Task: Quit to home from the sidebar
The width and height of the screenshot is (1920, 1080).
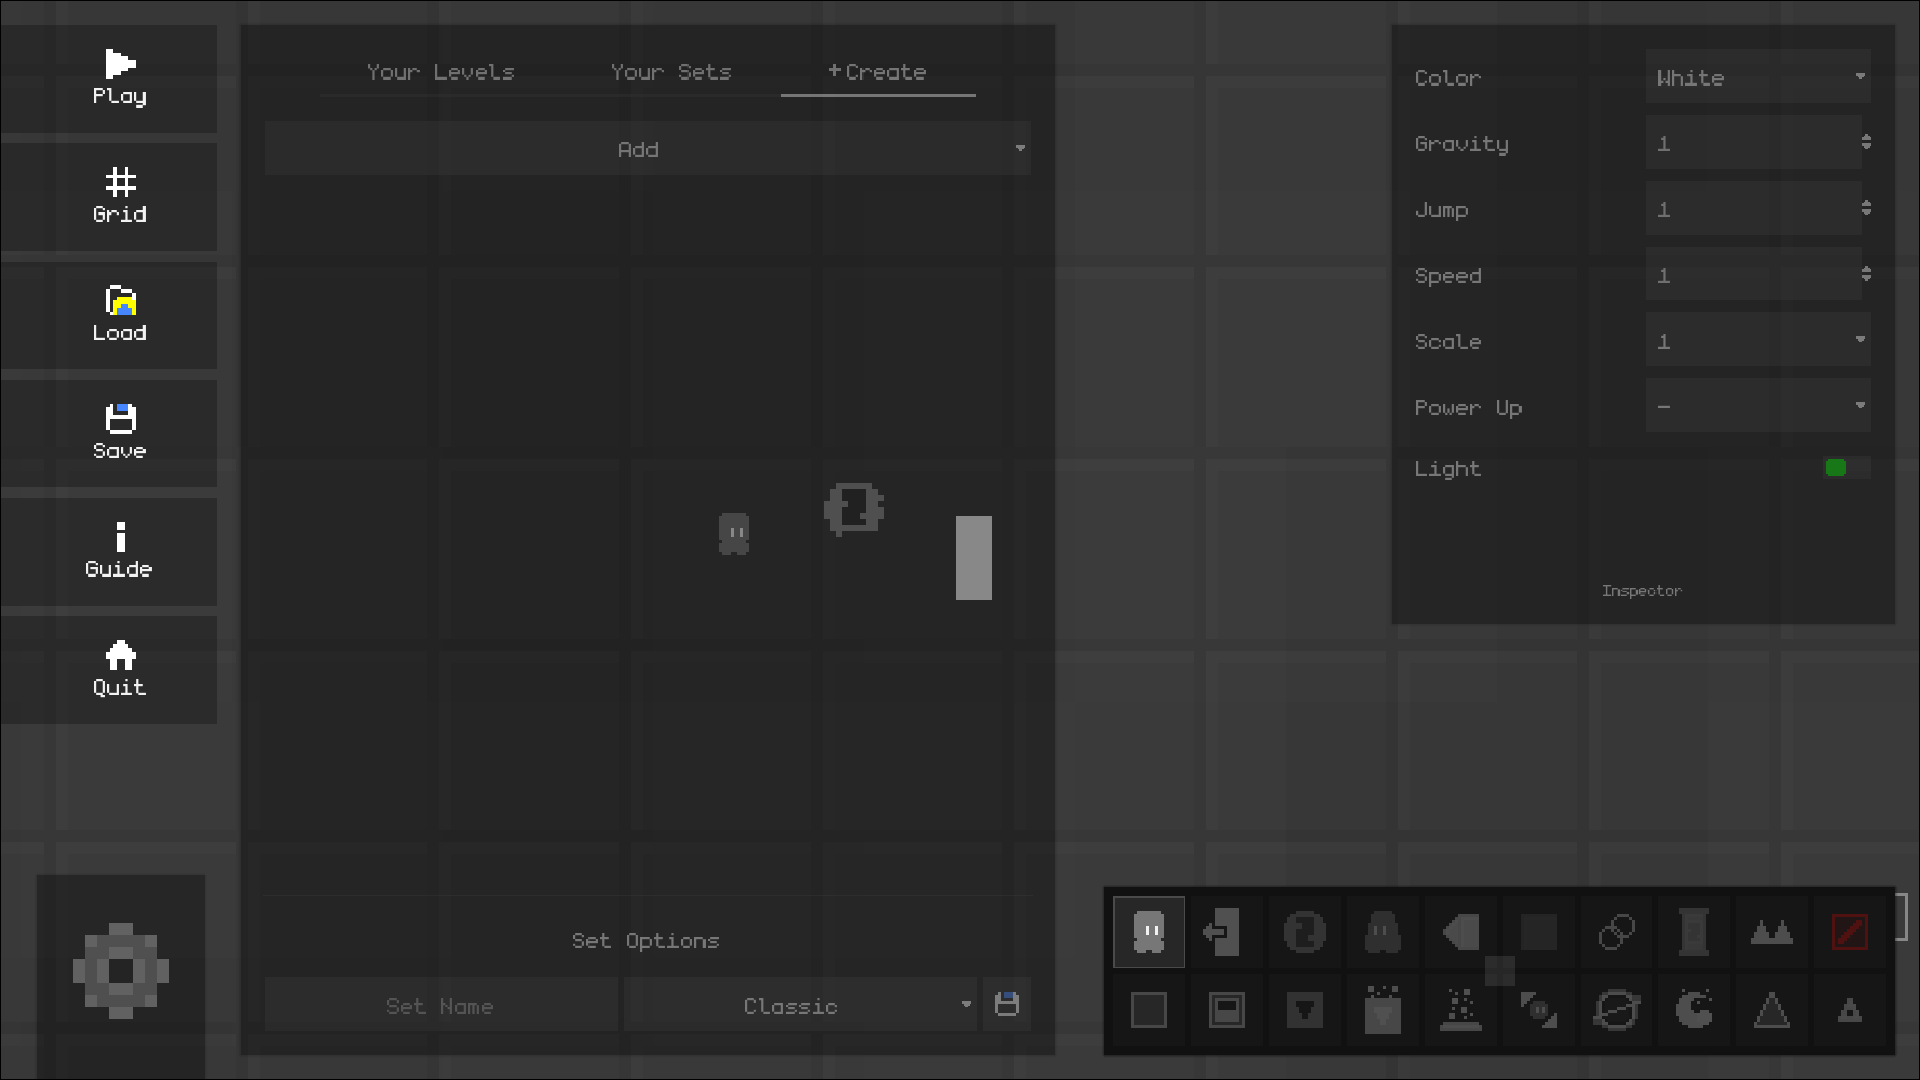Action: [x=109, y=669]
